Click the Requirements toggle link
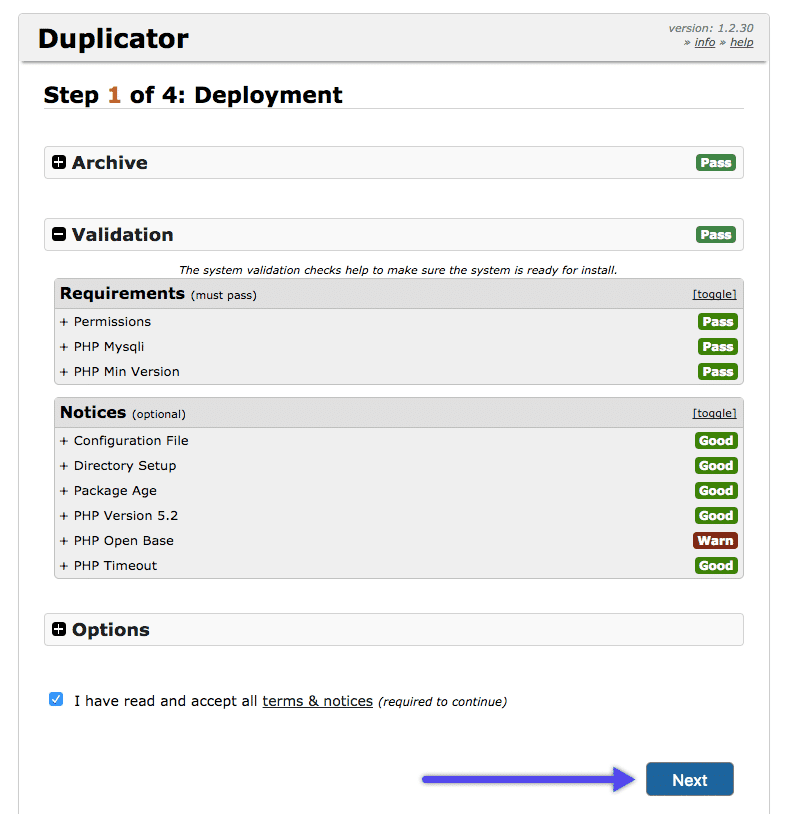The image size is (787, 814). [x=714, y=294]
